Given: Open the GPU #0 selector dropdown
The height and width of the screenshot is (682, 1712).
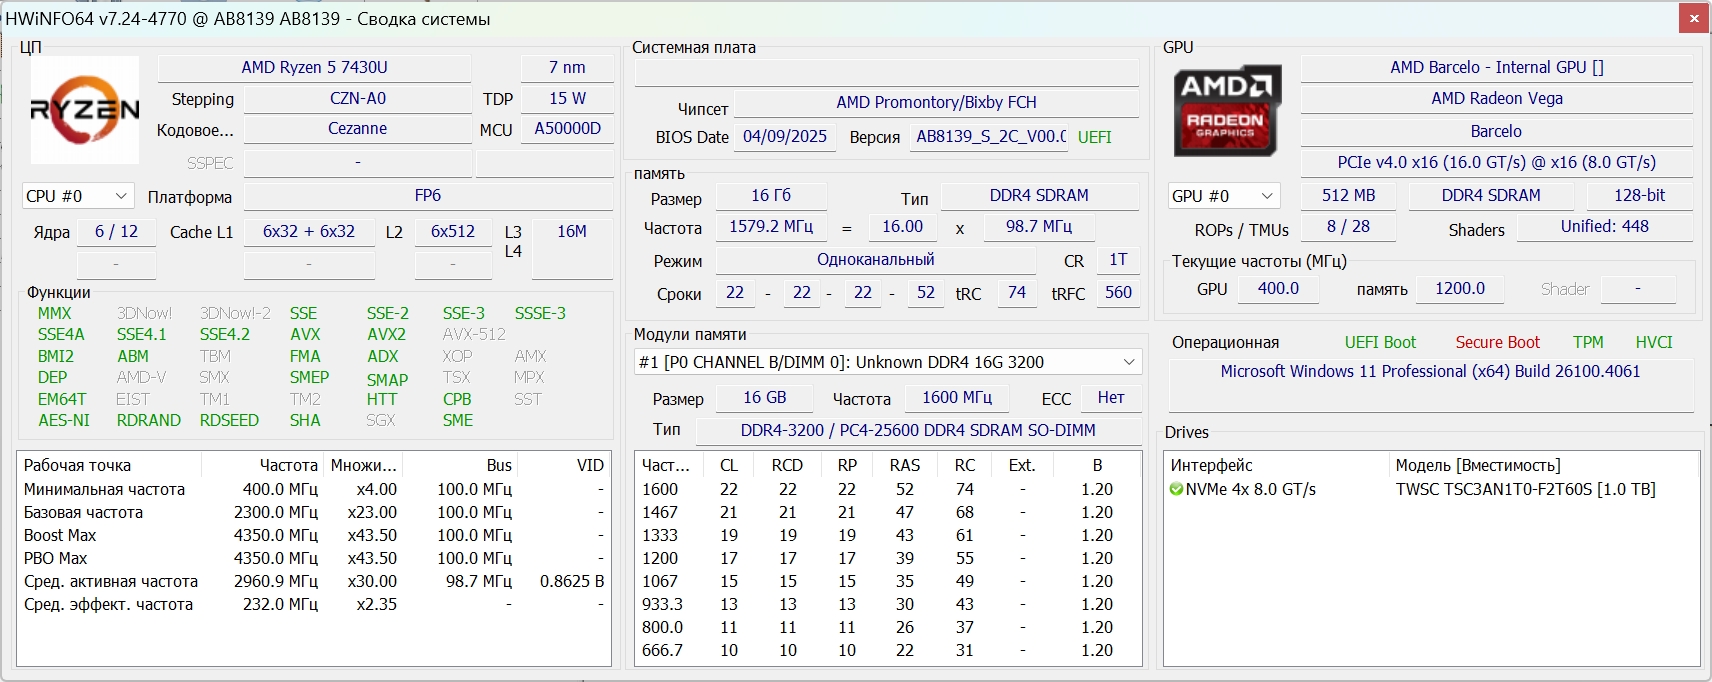Looking at the screenshot, I should [x=1224, y=196].
